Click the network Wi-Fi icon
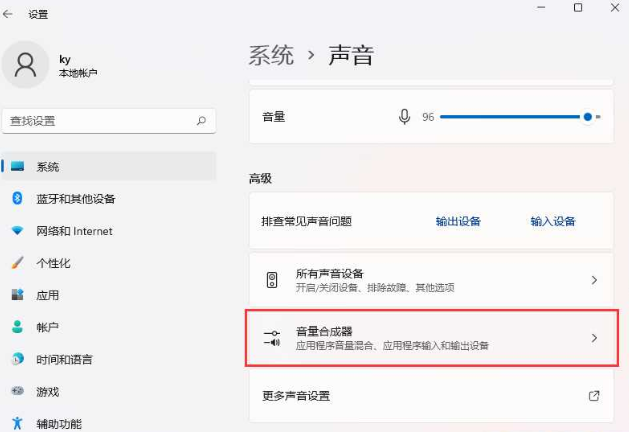This screenshot has width=629, height=432. coord(17,231)
